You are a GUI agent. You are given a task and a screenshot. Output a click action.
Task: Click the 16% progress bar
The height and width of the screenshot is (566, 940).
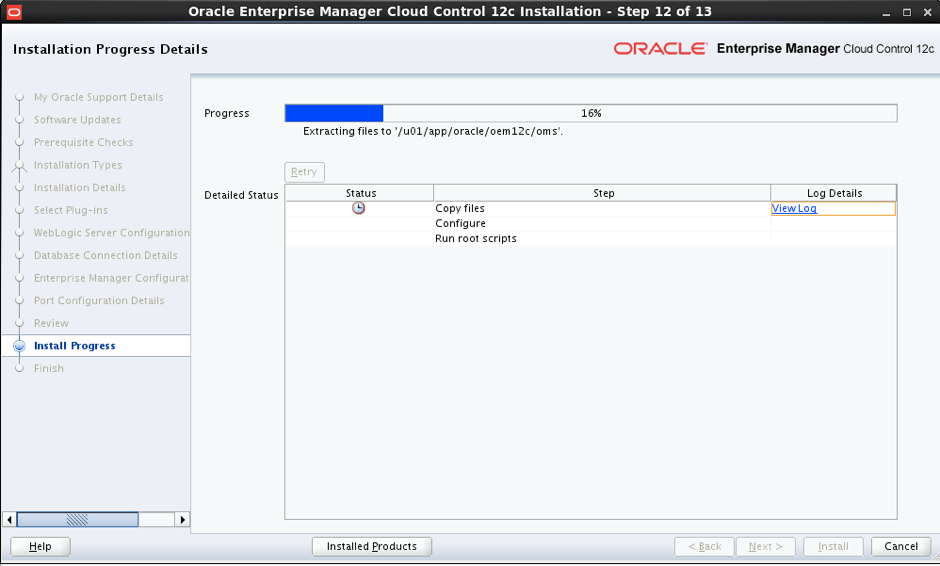tap(590, 113)
